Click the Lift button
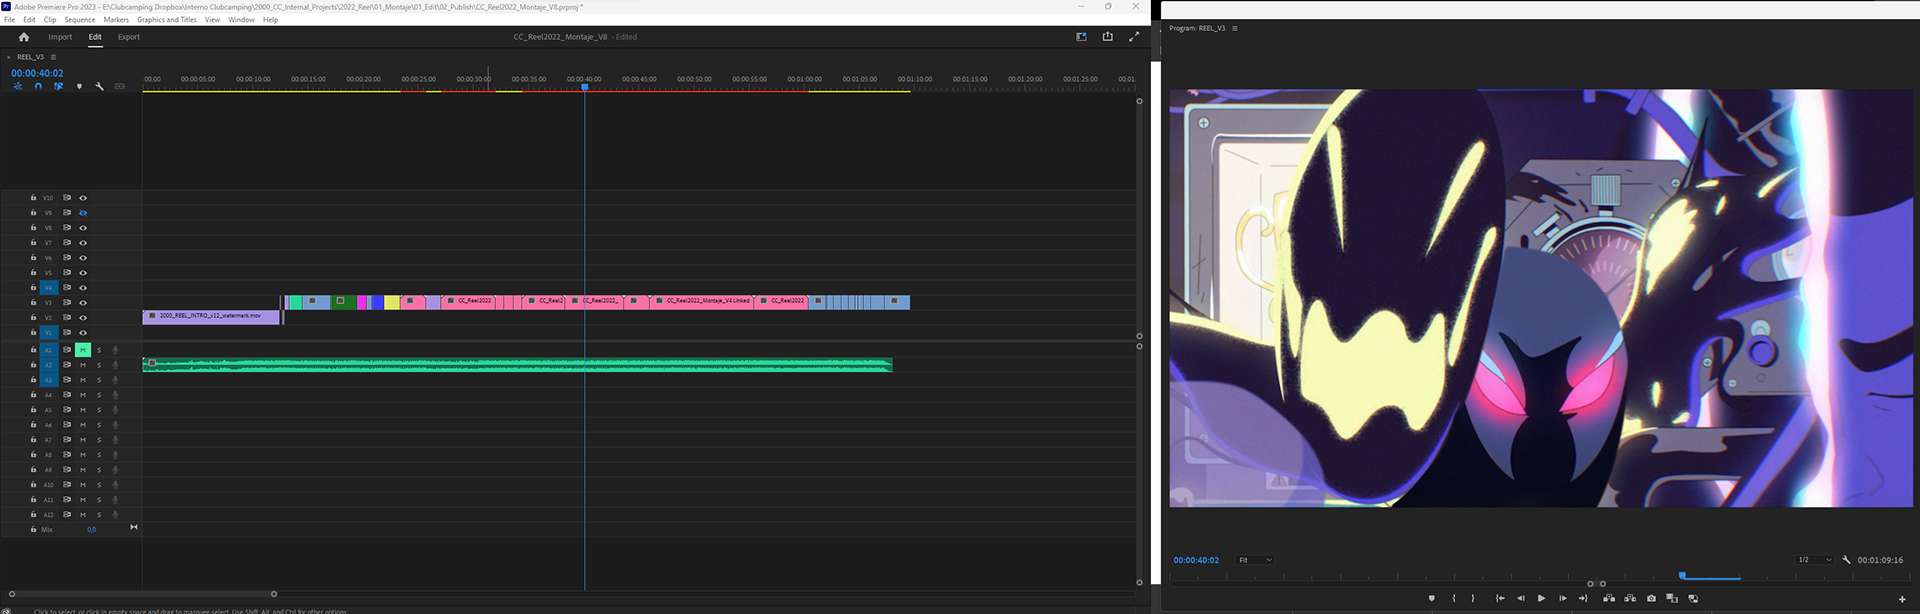This screenshot has width=1920, height=614. [x=1609, y=598]
